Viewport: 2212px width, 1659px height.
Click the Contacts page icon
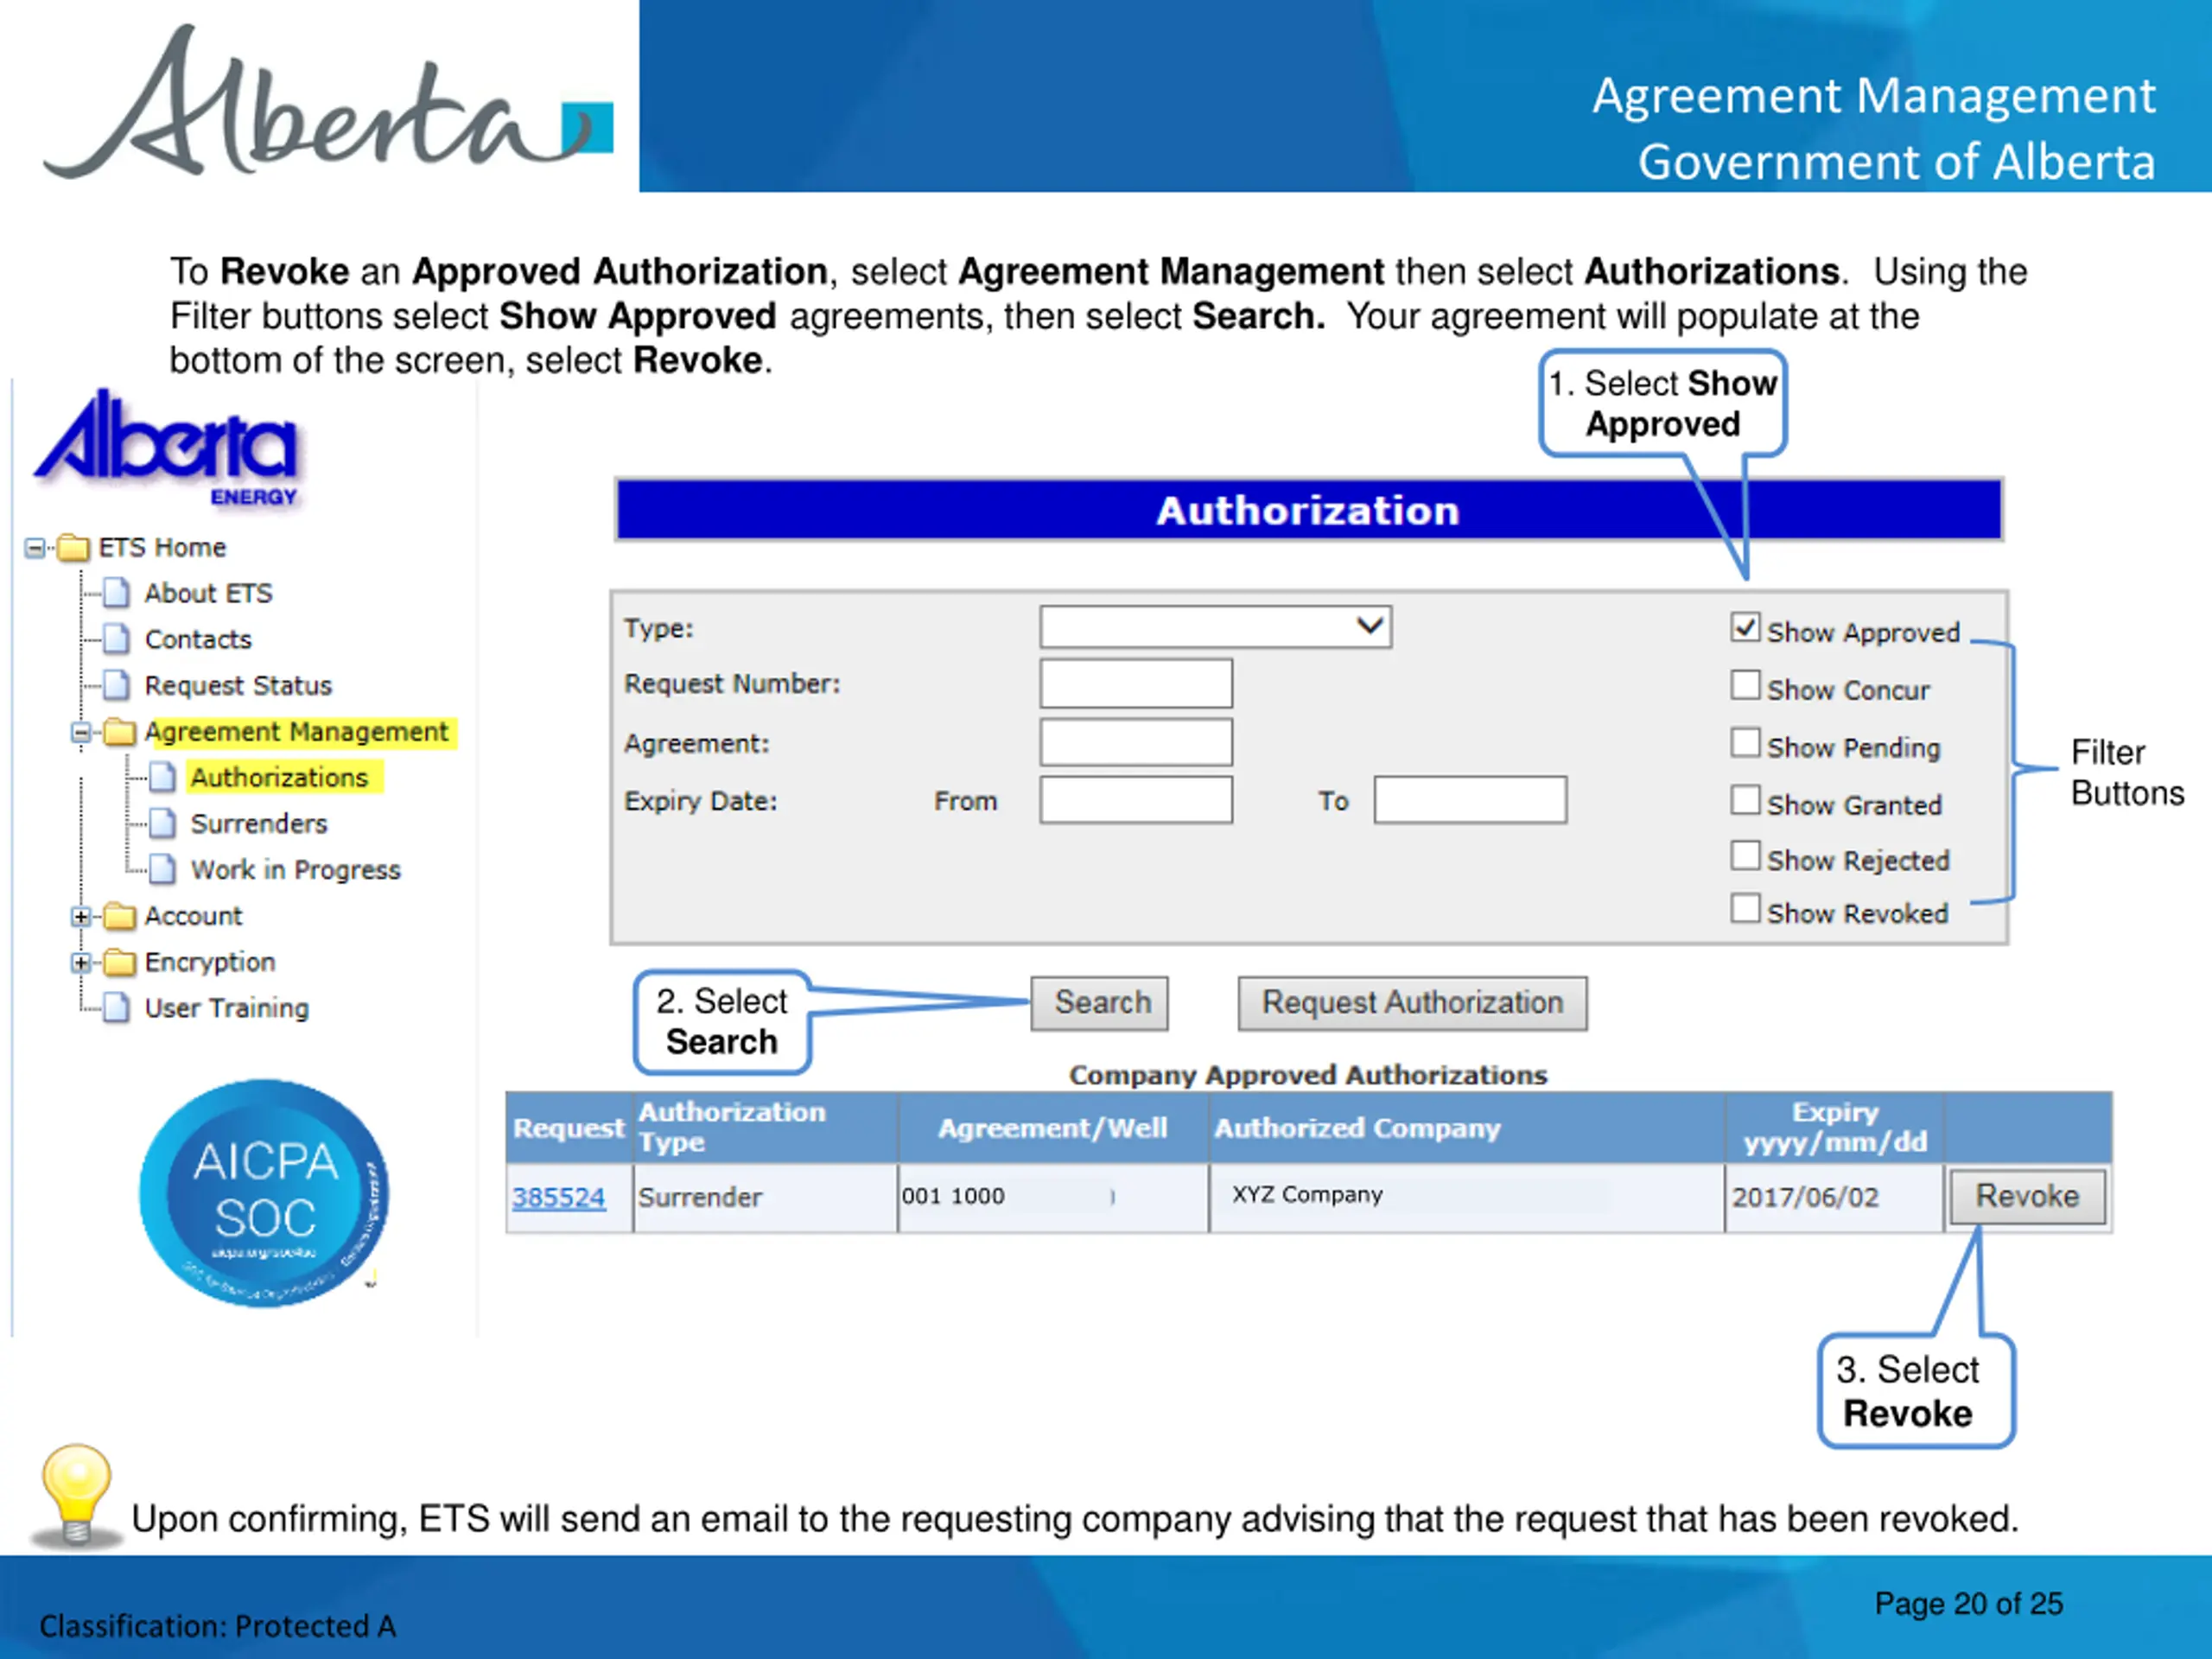(x=117, y=639)
